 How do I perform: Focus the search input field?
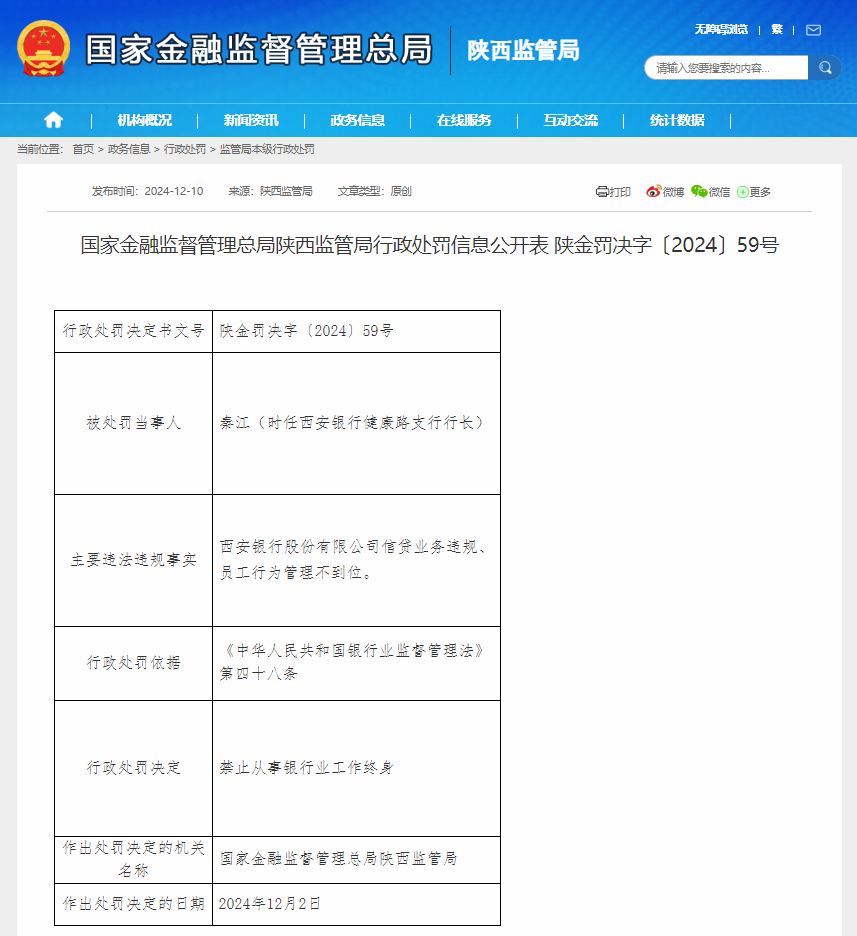coord(726,67)
